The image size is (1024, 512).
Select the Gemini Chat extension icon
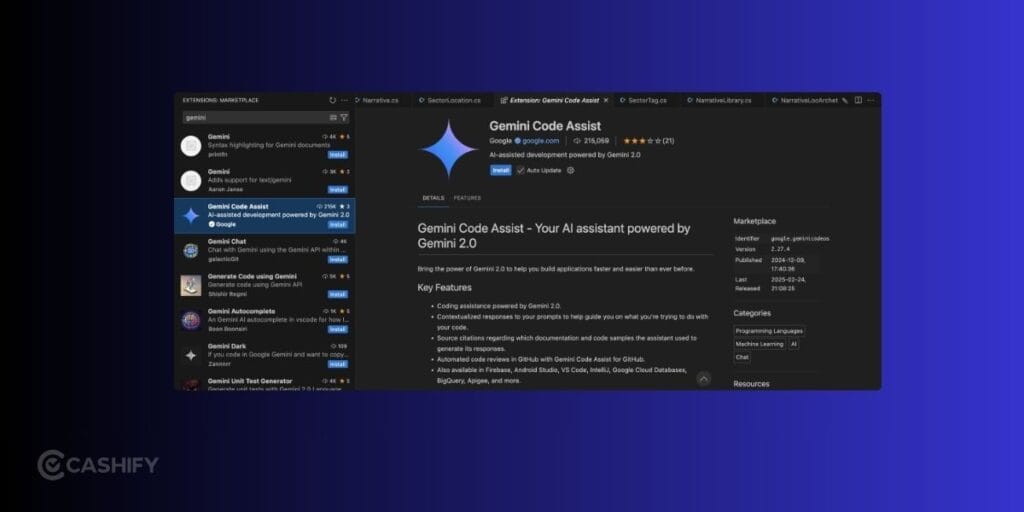click(x=191, y=251)
